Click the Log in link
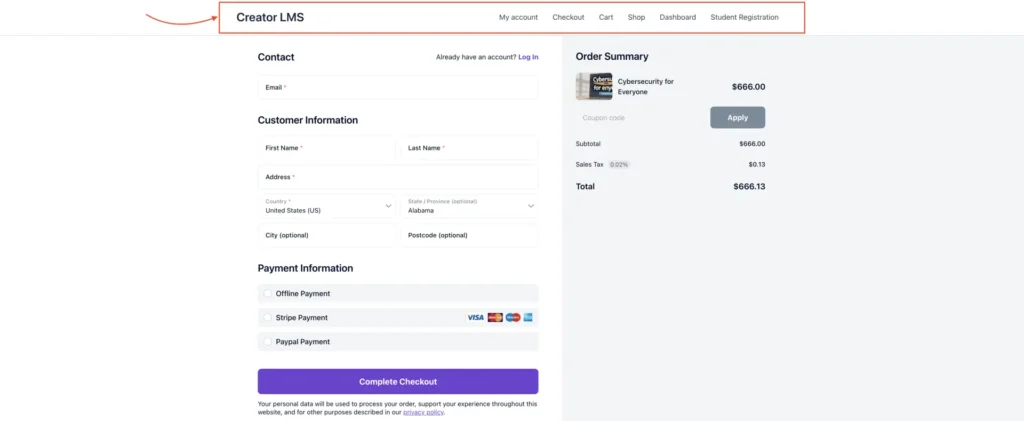This screenshot has width=1024, height=421. point(528,57)
